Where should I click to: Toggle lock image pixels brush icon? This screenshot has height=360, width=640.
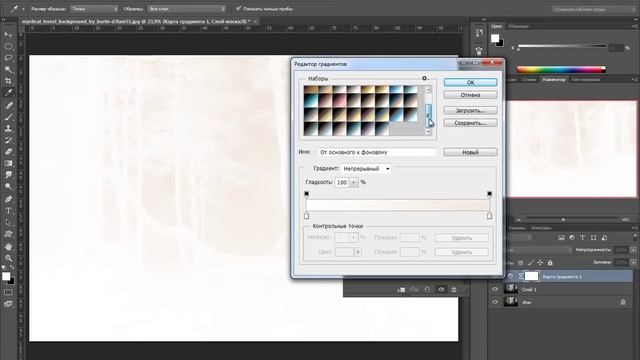pos(530,263)
